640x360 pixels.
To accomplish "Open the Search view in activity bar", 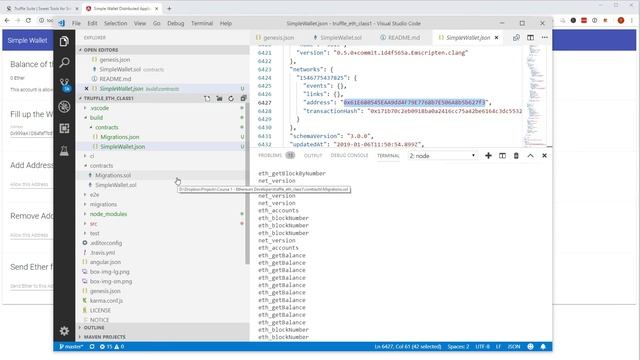I will click(64, 62).
